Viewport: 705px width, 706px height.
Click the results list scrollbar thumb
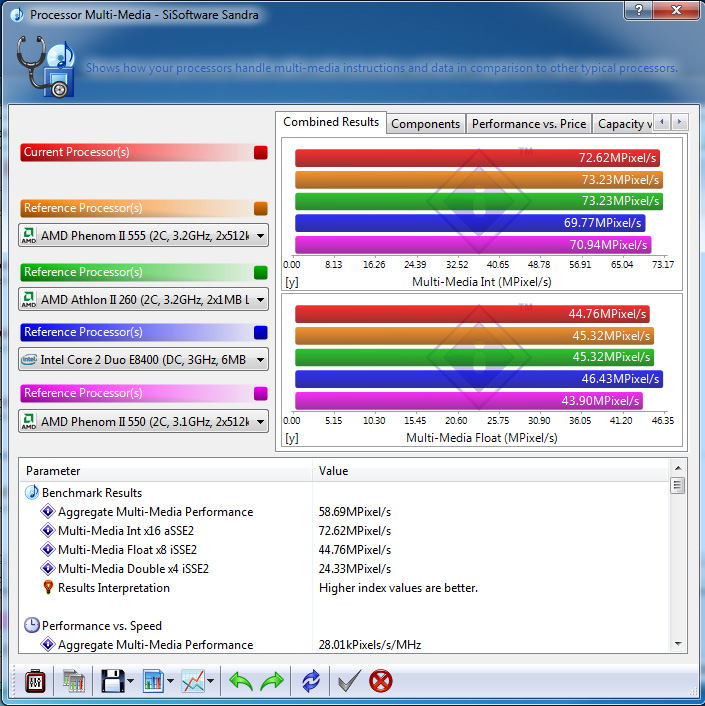coord(678,485)
